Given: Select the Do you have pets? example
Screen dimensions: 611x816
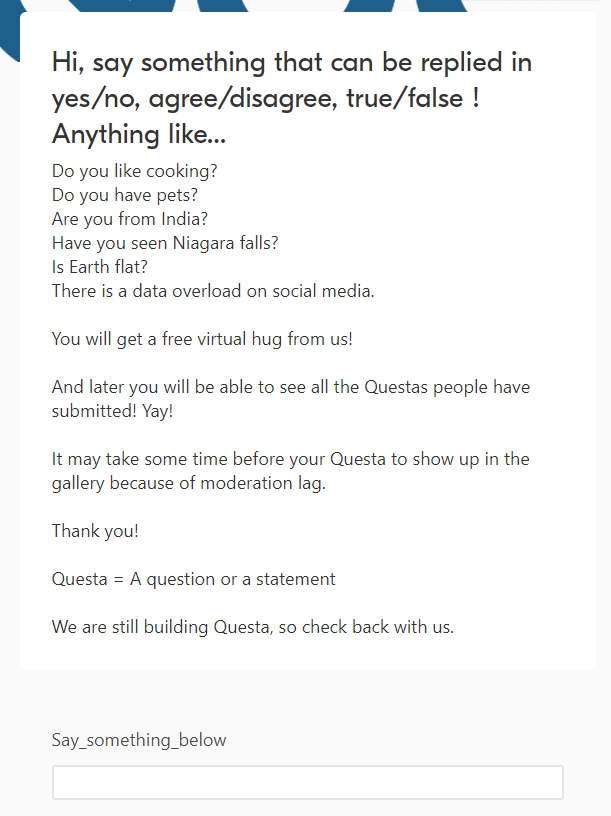Looking at the screenshot, I should (x=125, y=195).
